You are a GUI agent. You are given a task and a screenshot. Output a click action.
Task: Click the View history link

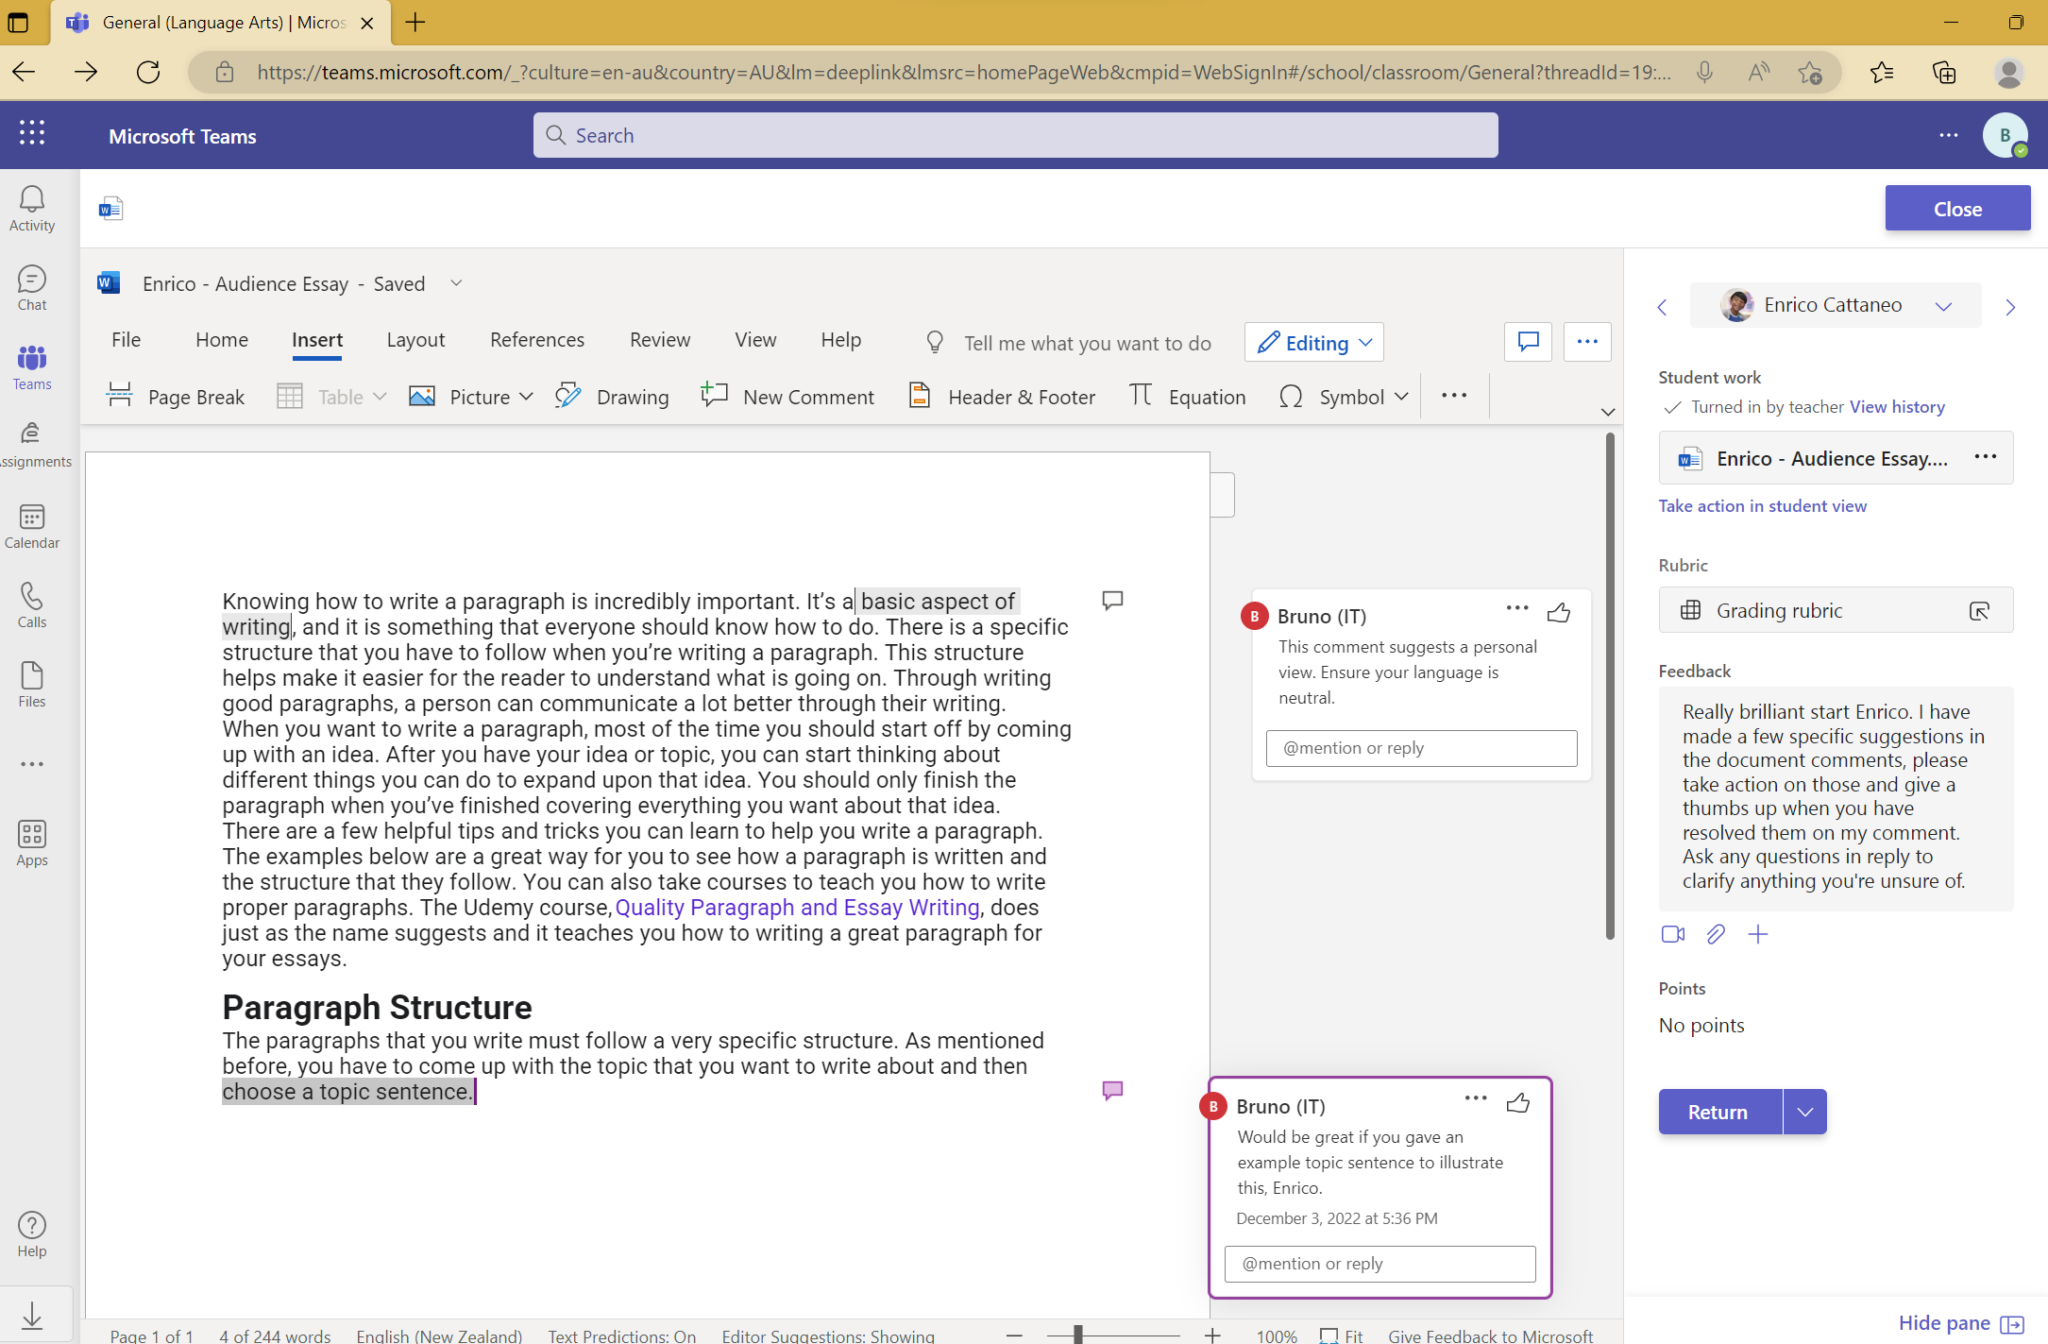(x=1896, y=407)
